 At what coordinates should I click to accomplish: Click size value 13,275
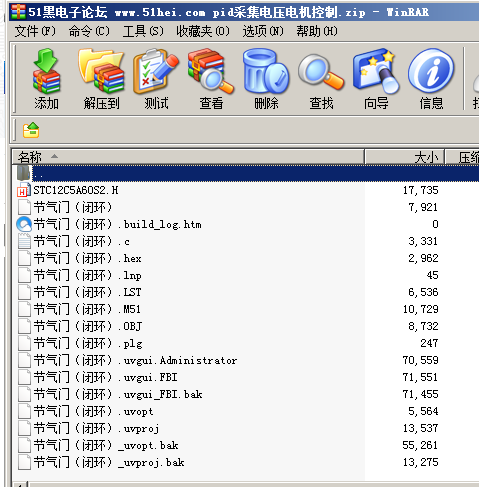(420, 462)
